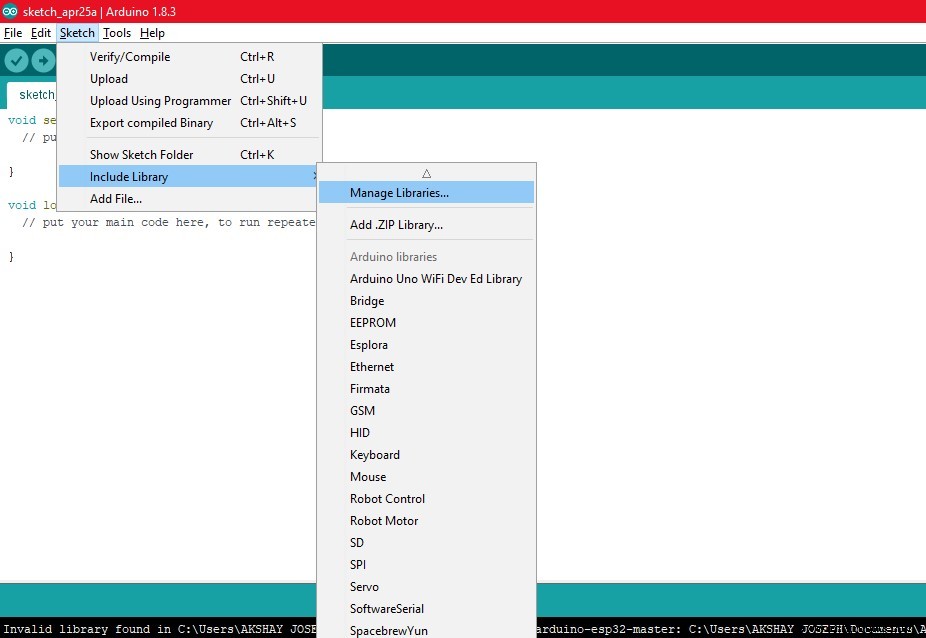Include the EEPROM library
Screen dimensions: 926x638
point(372,322)
